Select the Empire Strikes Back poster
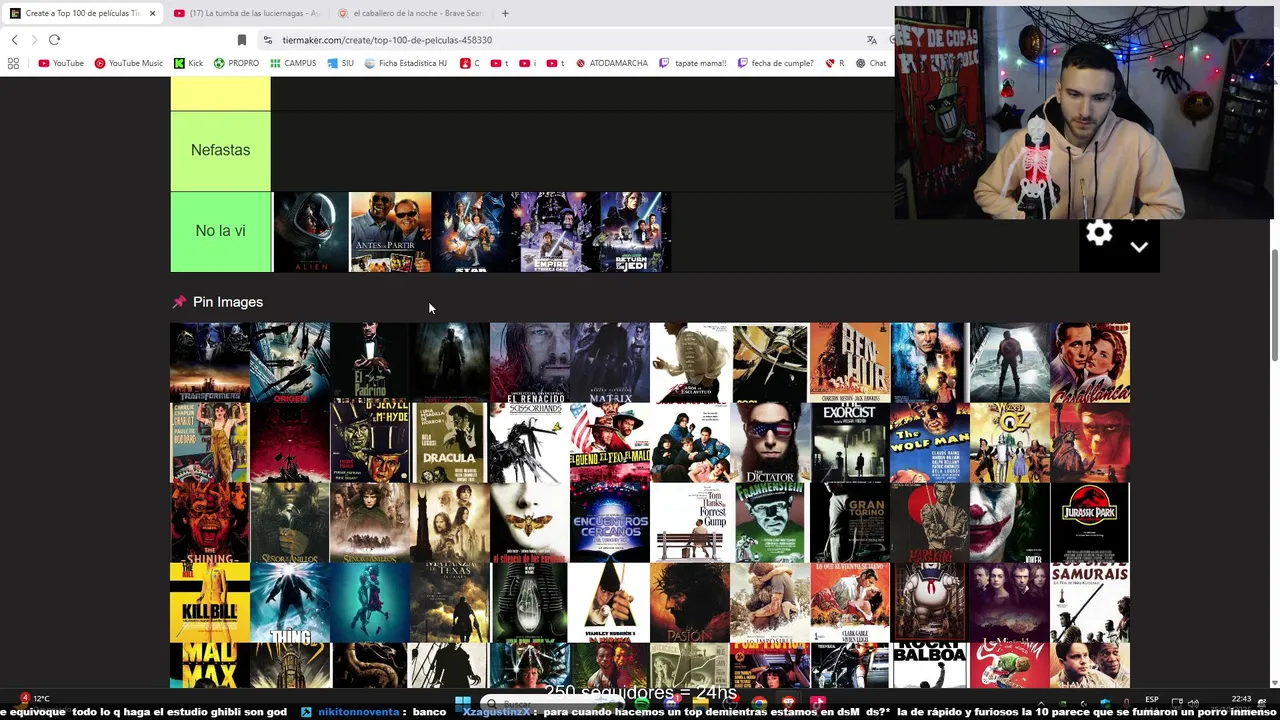The width and height of the screenshot is (1280, 720). (x=555, y=232)
